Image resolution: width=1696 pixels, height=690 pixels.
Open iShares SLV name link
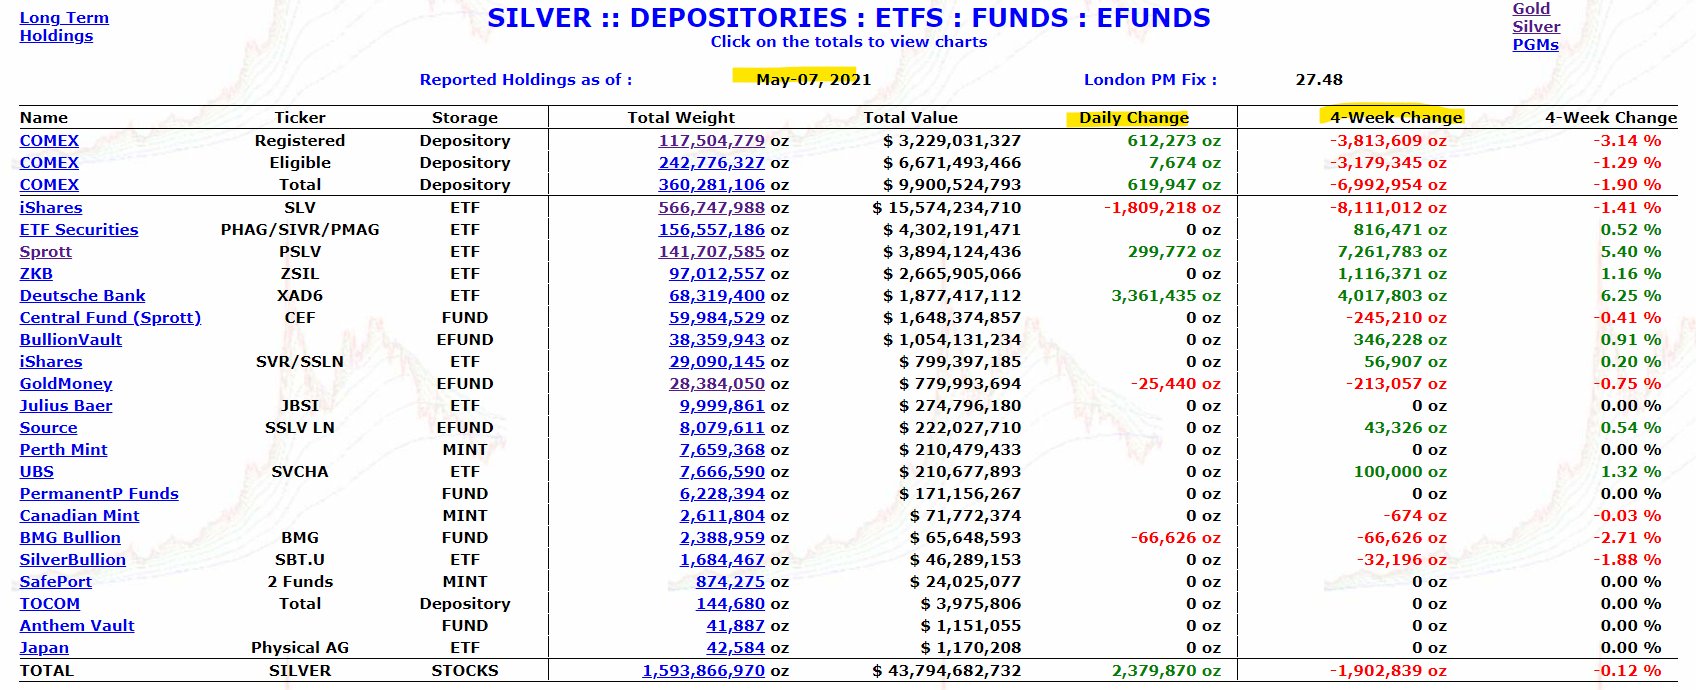[51, 208]
